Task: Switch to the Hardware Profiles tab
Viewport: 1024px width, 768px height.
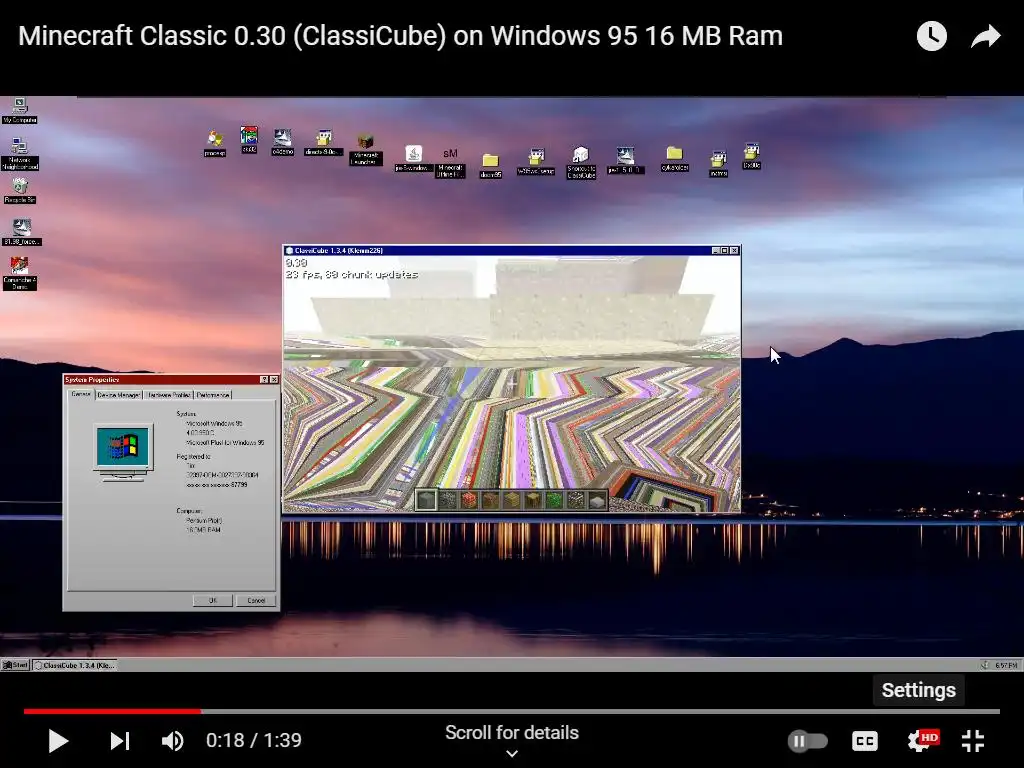Action: point(168,394)
